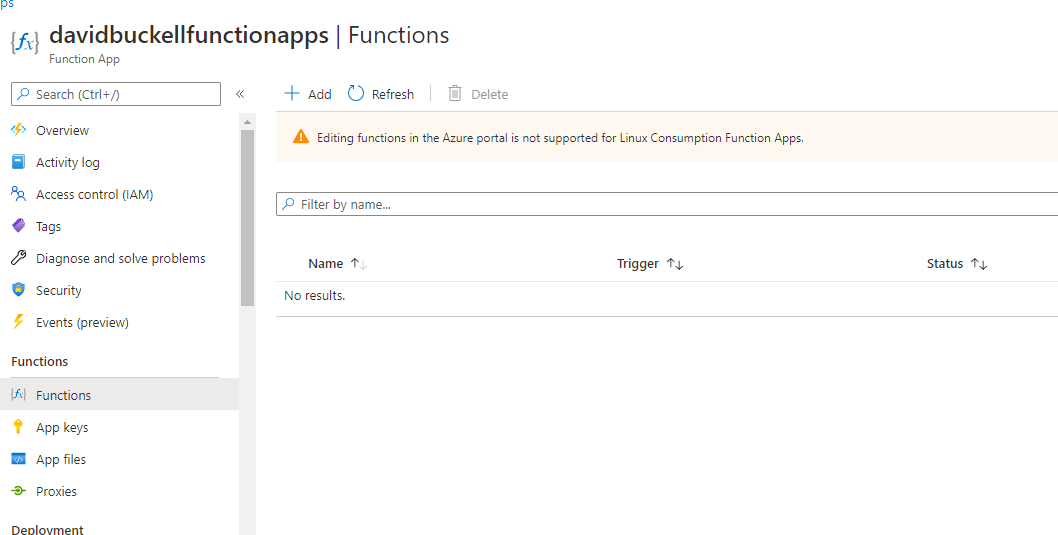The width and height of the screenshot is (1058, 535).
Task: Click the Access control people icon
Action: click(x=18, y=194)
